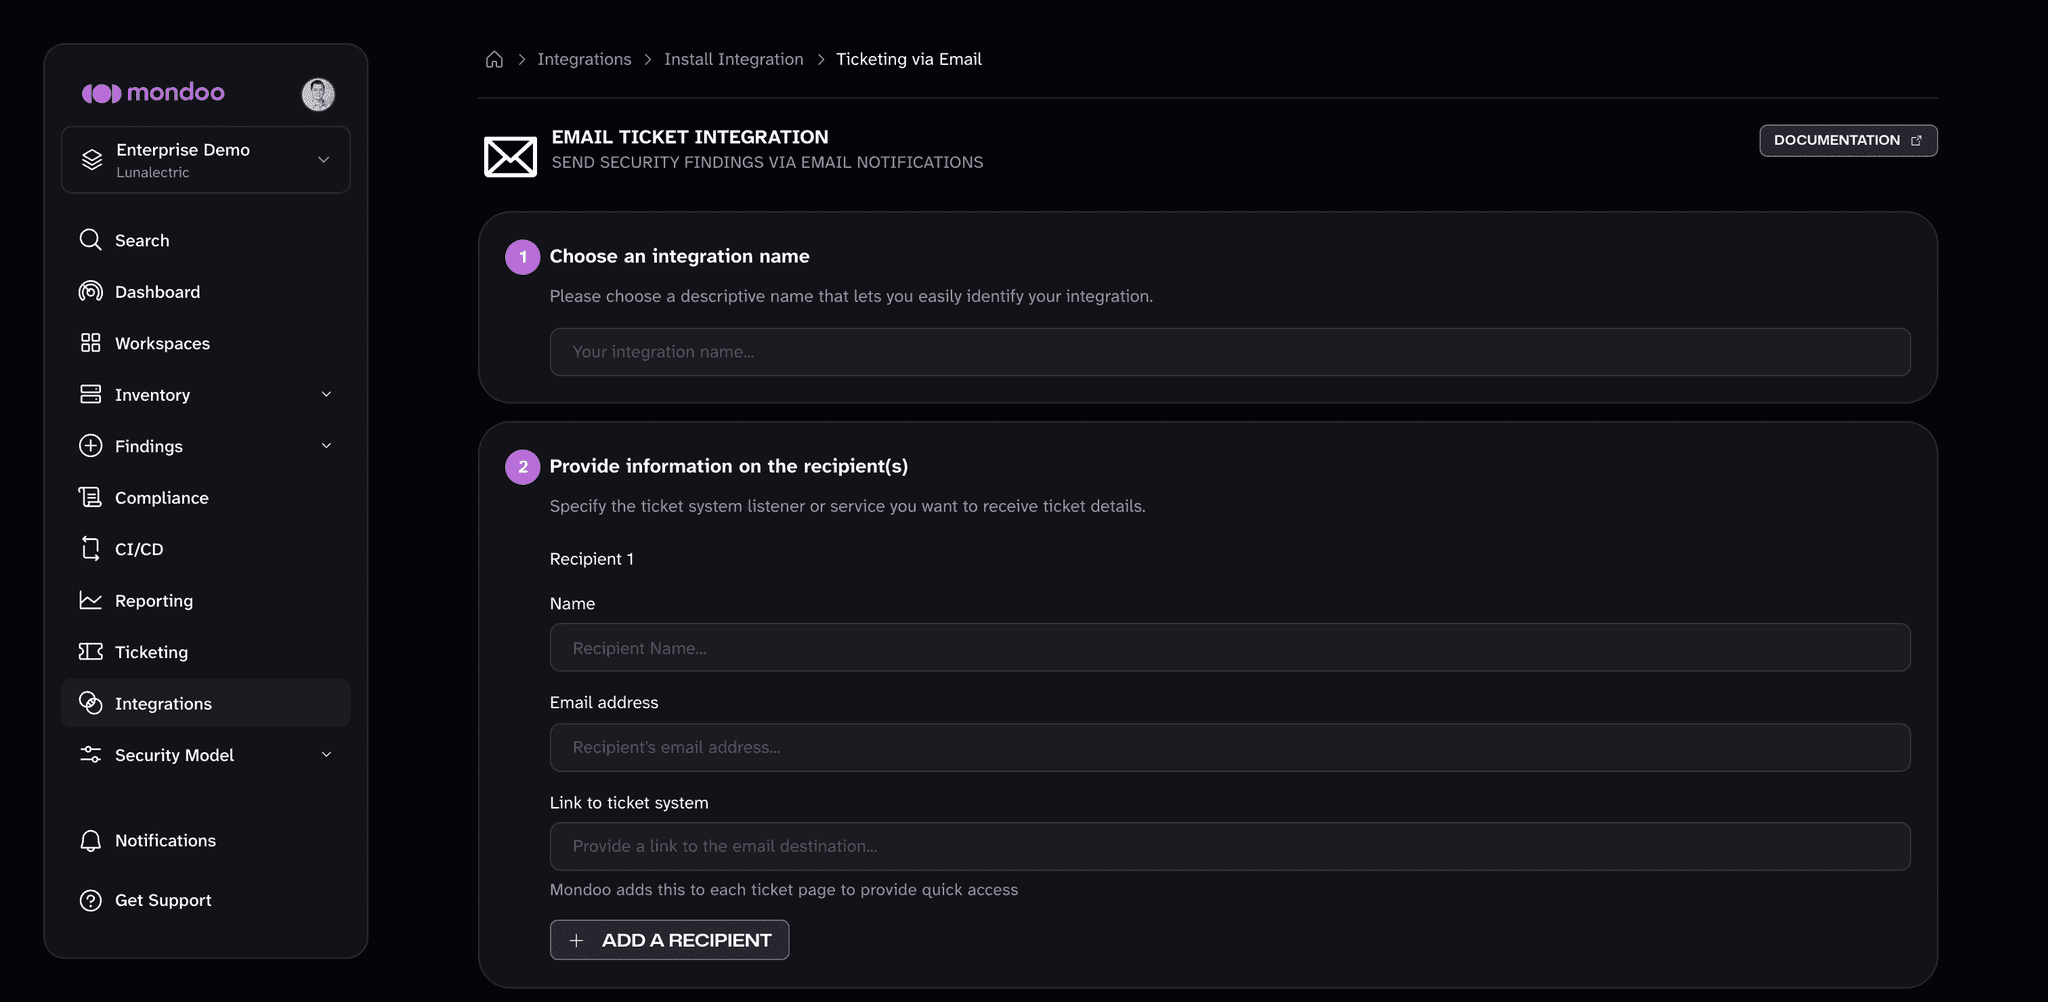Open the Dashboard menu item
The image size is (2048, 1002).
[206, 292]
